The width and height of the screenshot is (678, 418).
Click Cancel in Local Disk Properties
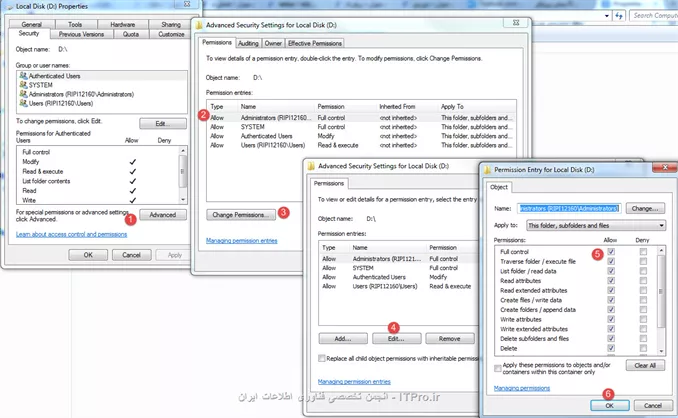pos(131,255)
